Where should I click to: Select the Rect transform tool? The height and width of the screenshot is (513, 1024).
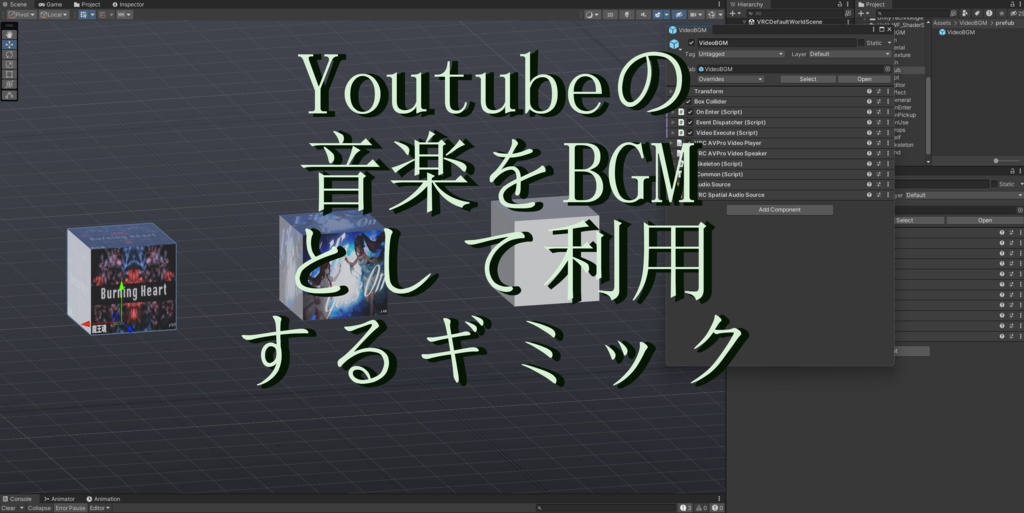coord(9,74)
